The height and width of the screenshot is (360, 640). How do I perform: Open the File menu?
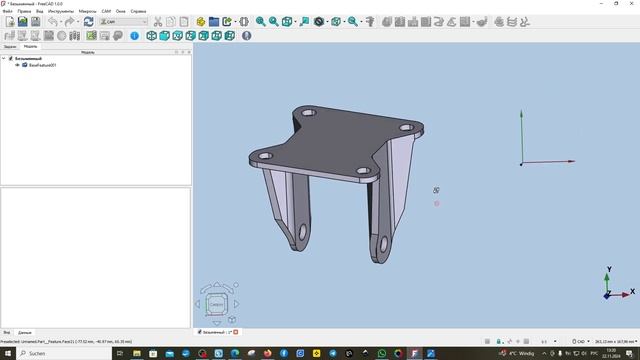click(x=7, y=11)
